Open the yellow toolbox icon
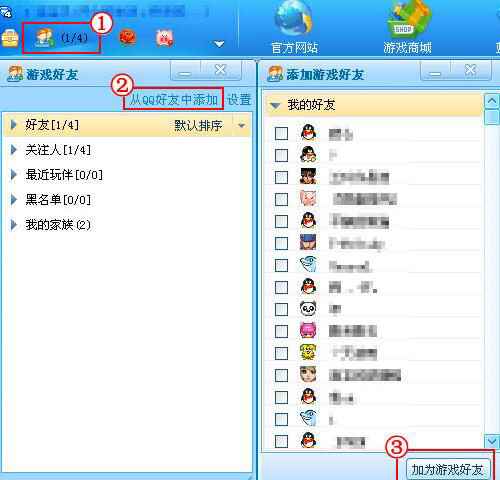Image resolution: width=500 pixels, height=480 pixels. tap(10, 38)
